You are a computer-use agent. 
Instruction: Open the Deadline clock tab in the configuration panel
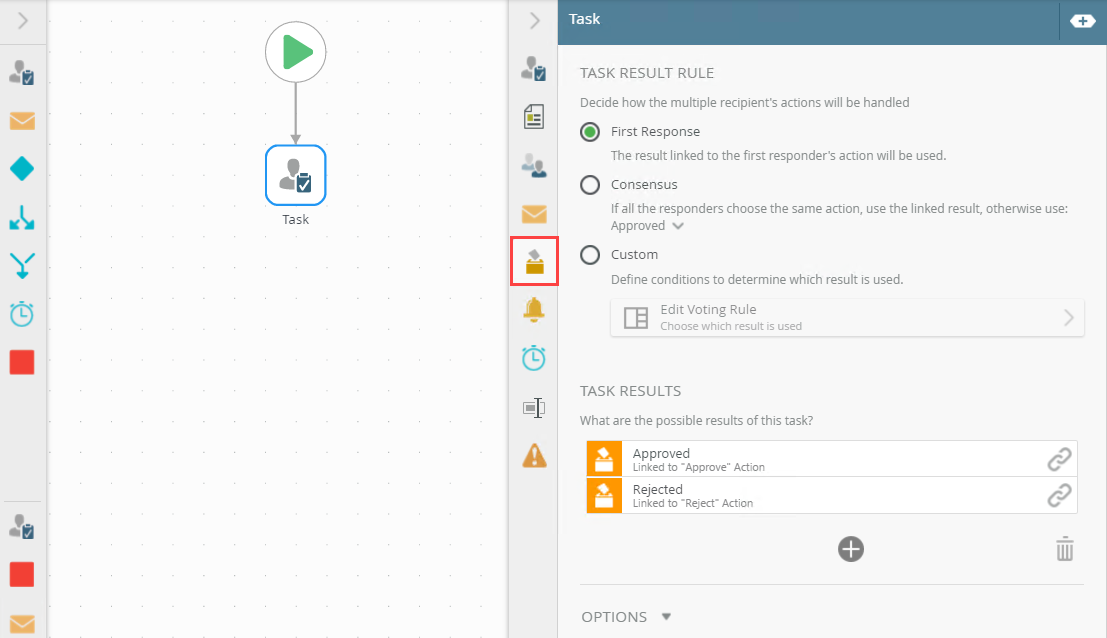coord(534,358)
